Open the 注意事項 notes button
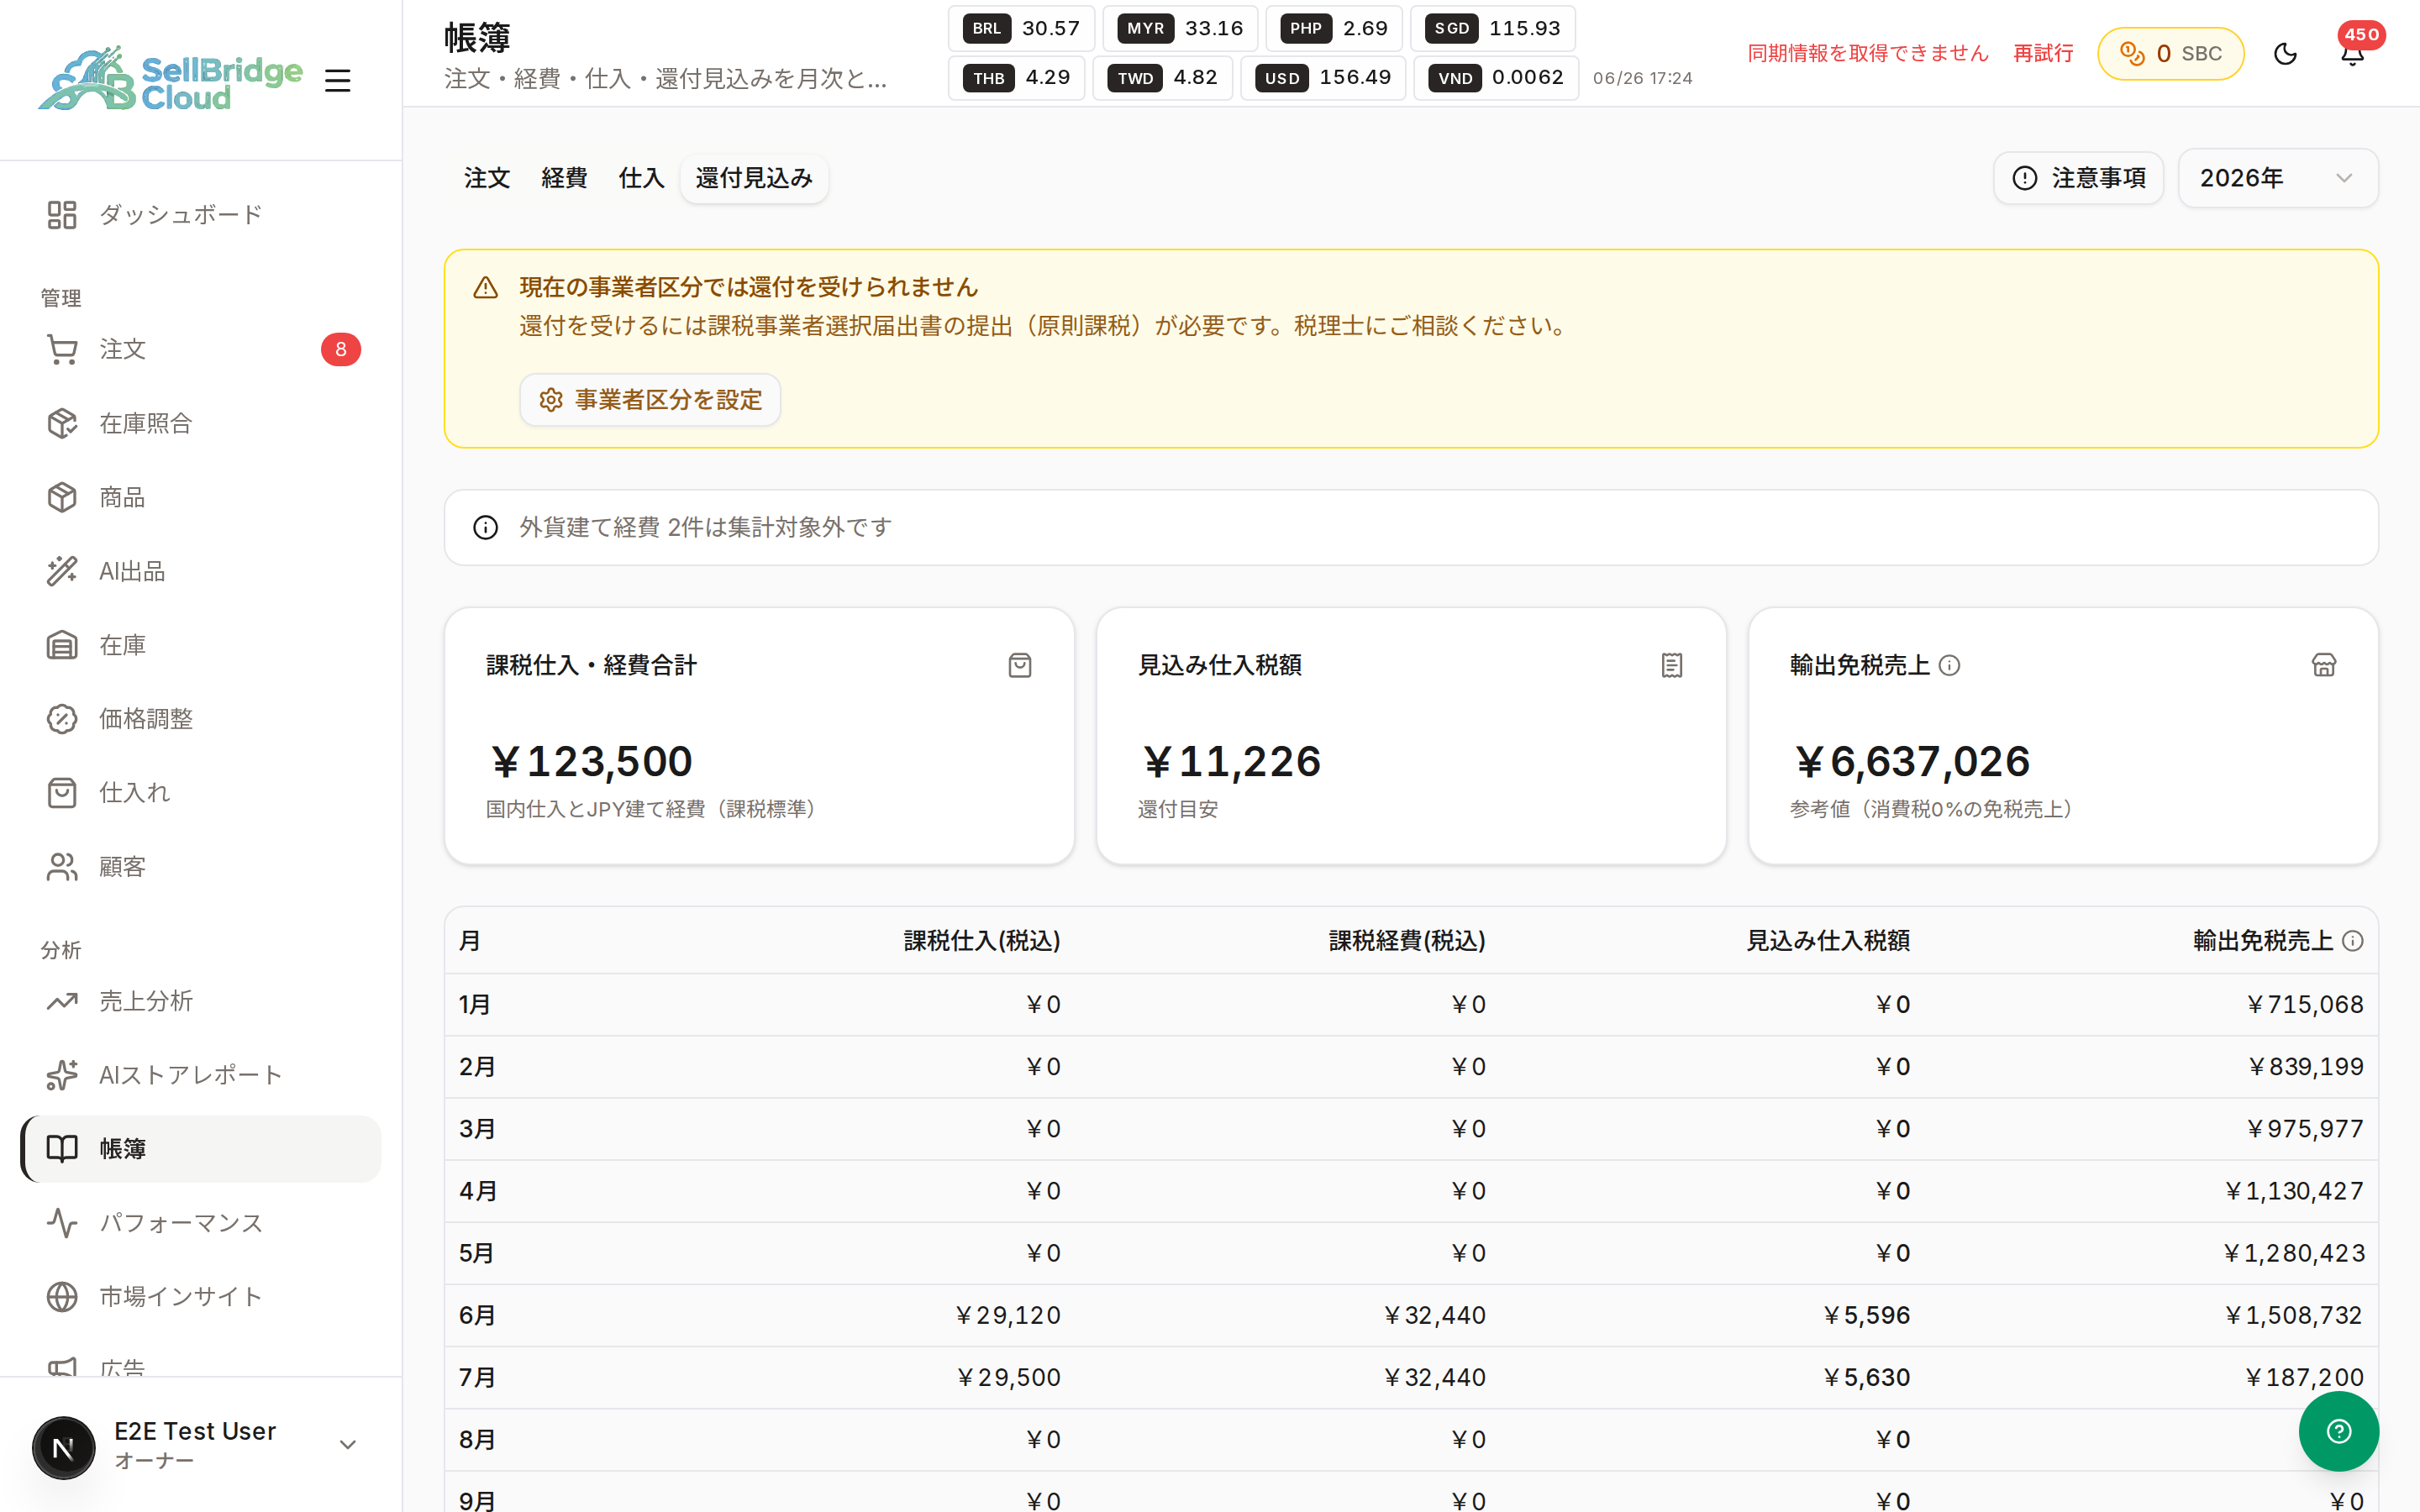This screenshot has height=1512, width=2420. 2078,178
